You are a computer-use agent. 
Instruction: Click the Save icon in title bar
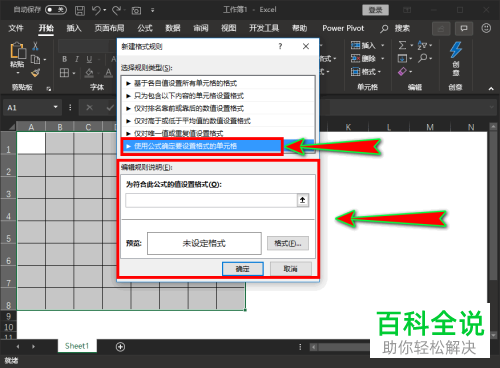[x=80, y=10]
